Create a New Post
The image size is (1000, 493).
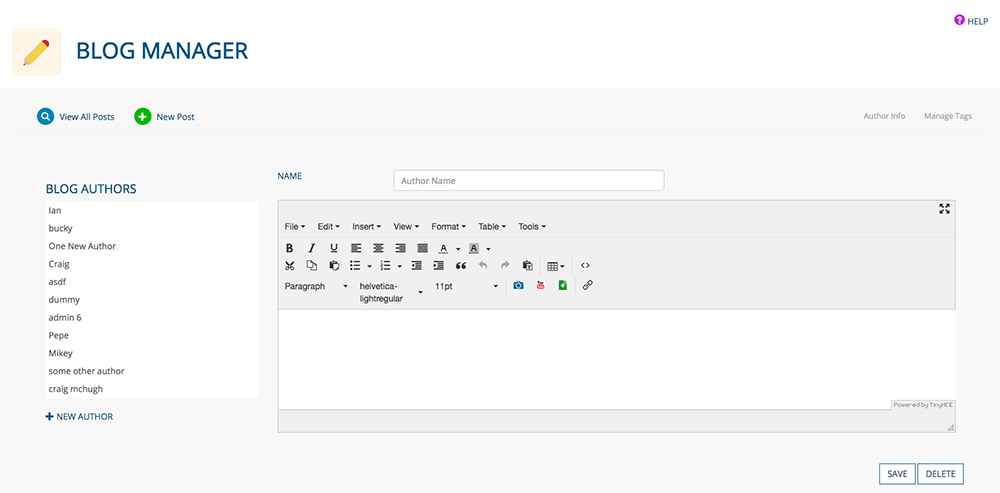coord(165,117)
